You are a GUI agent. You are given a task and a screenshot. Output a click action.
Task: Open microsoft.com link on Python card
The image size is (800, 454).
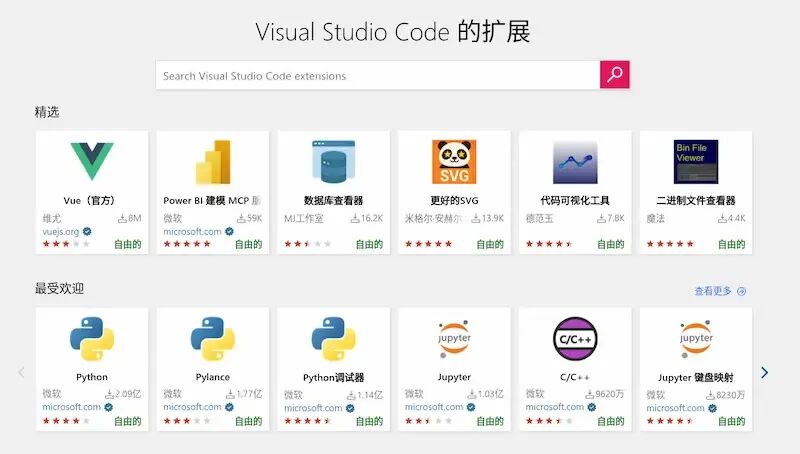click(x=71, y=407)
